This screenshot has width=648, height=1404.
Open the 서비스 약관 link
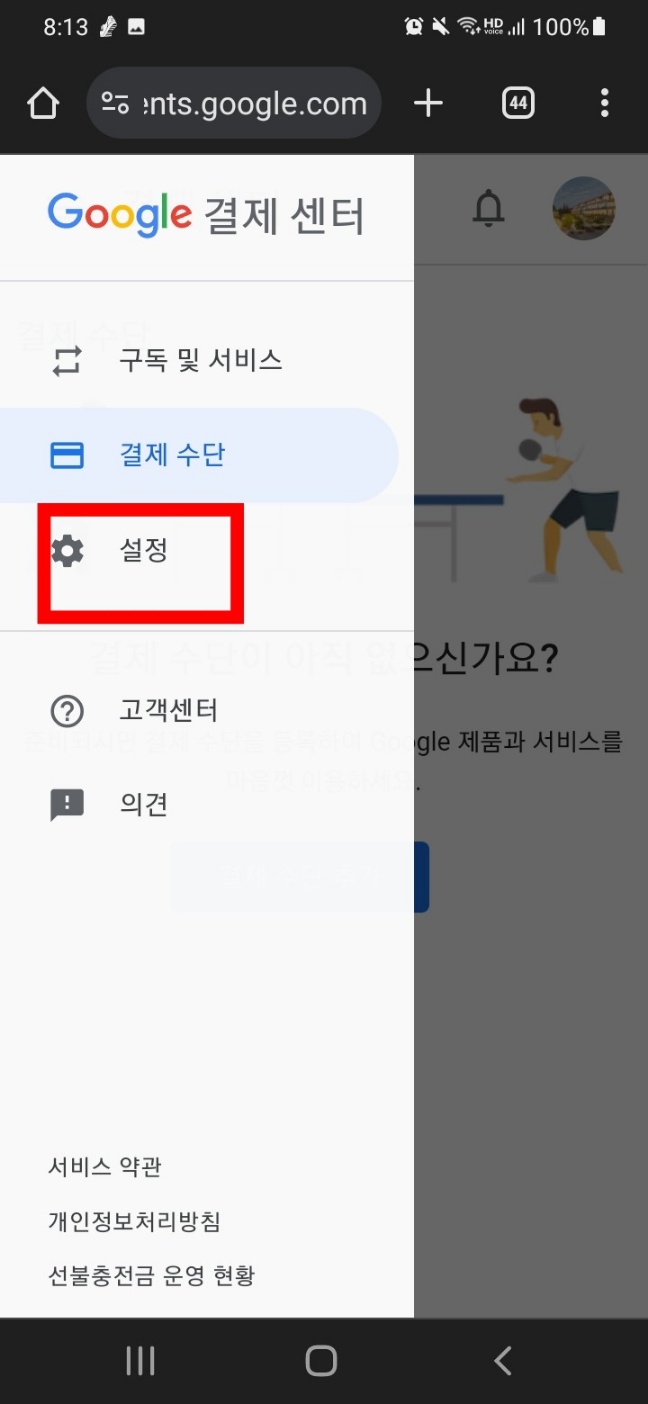pos(105,1167)
